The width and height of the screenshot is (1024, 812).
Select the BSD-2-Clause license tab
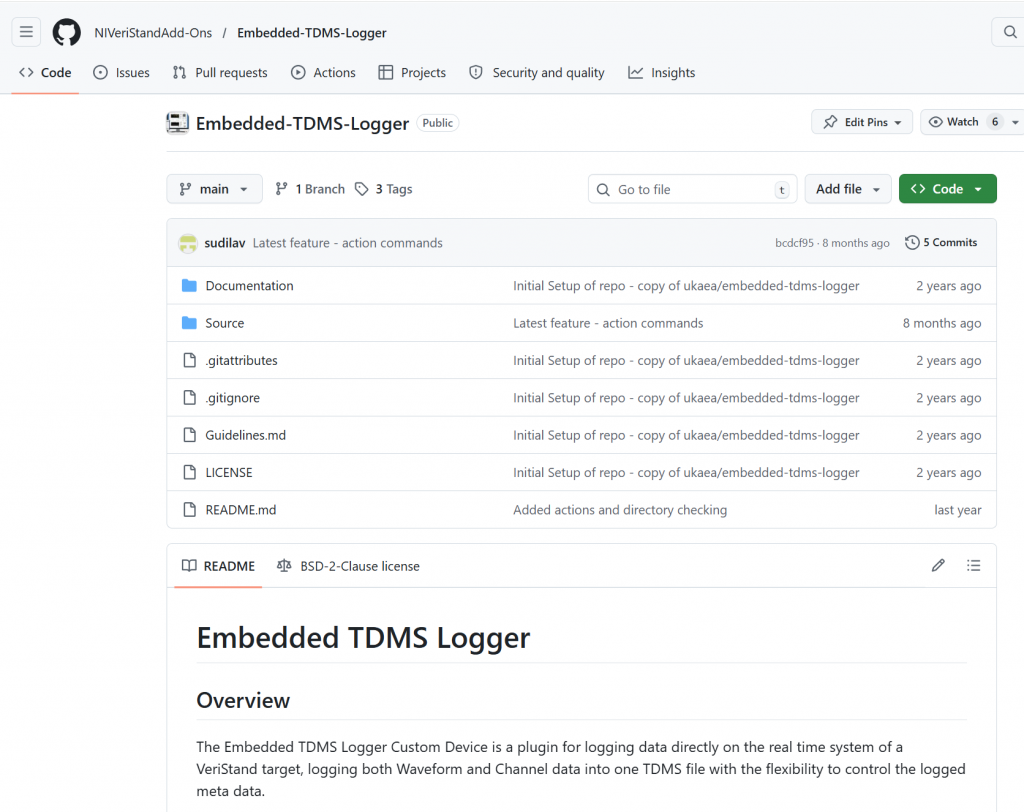point(348,566)
